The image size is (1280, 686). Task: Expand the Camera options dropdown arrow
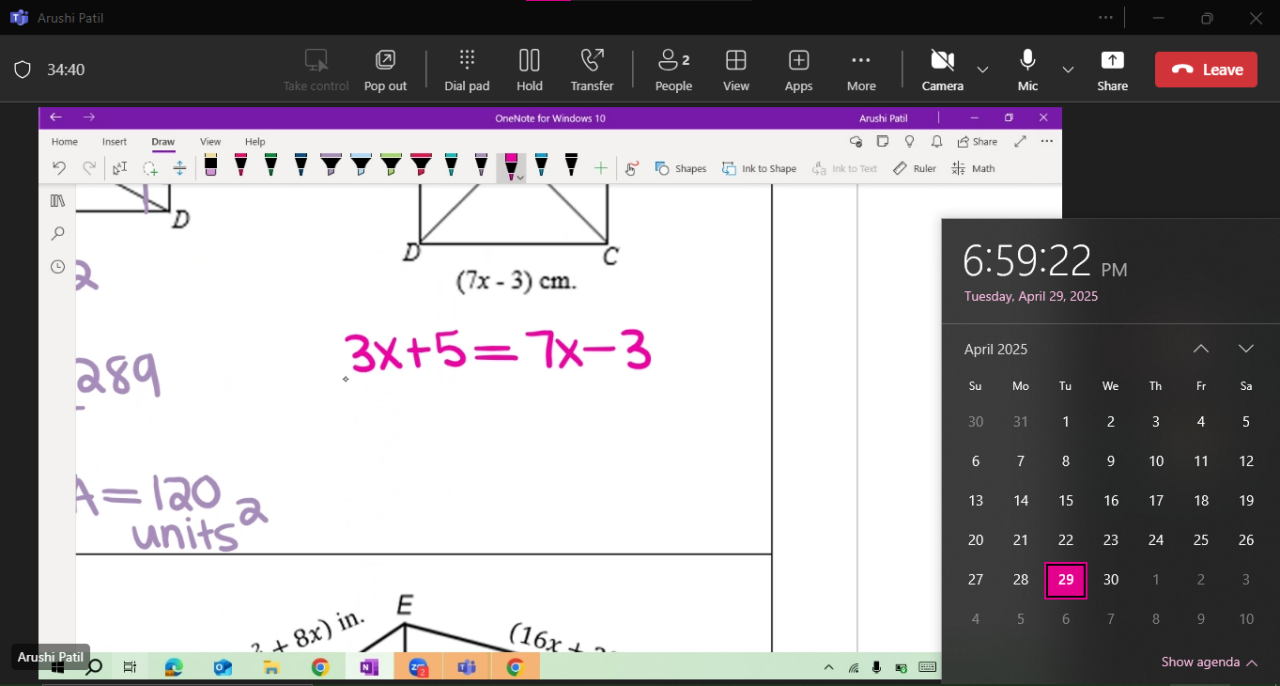pyautogui.click(x=983, y=70)
